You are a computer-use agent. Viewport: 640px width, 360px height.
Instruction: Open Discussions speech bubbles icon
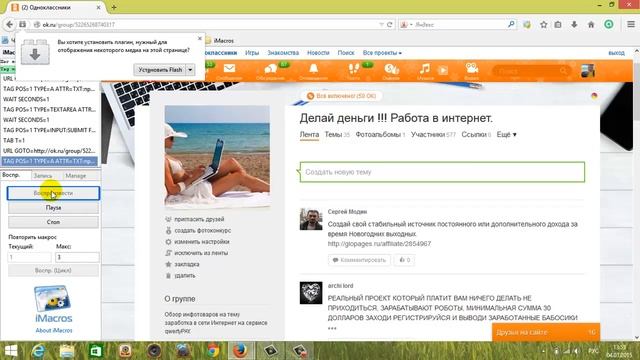point(270,69)
